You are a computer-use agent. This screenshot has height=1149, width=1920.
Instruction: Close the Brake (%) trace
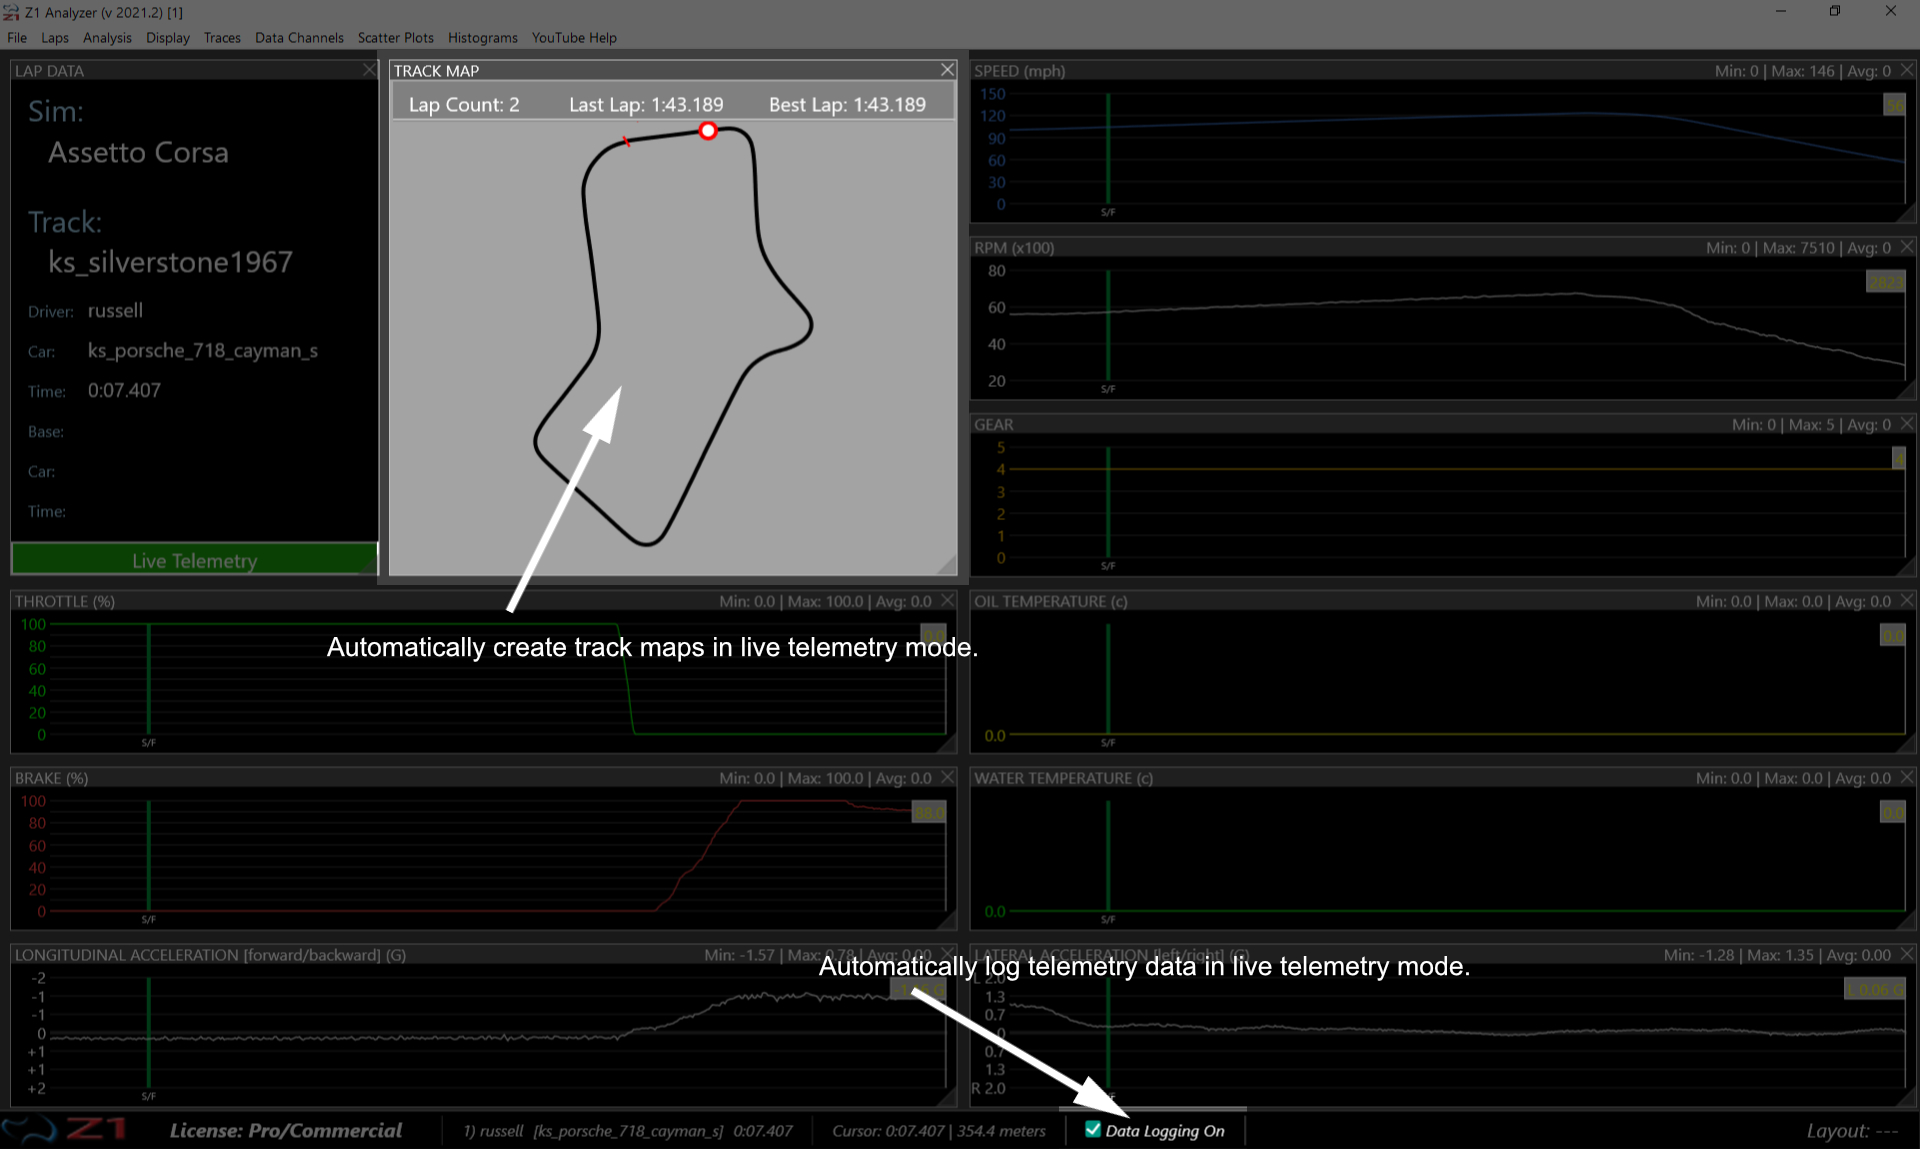[x=948, y=778]
